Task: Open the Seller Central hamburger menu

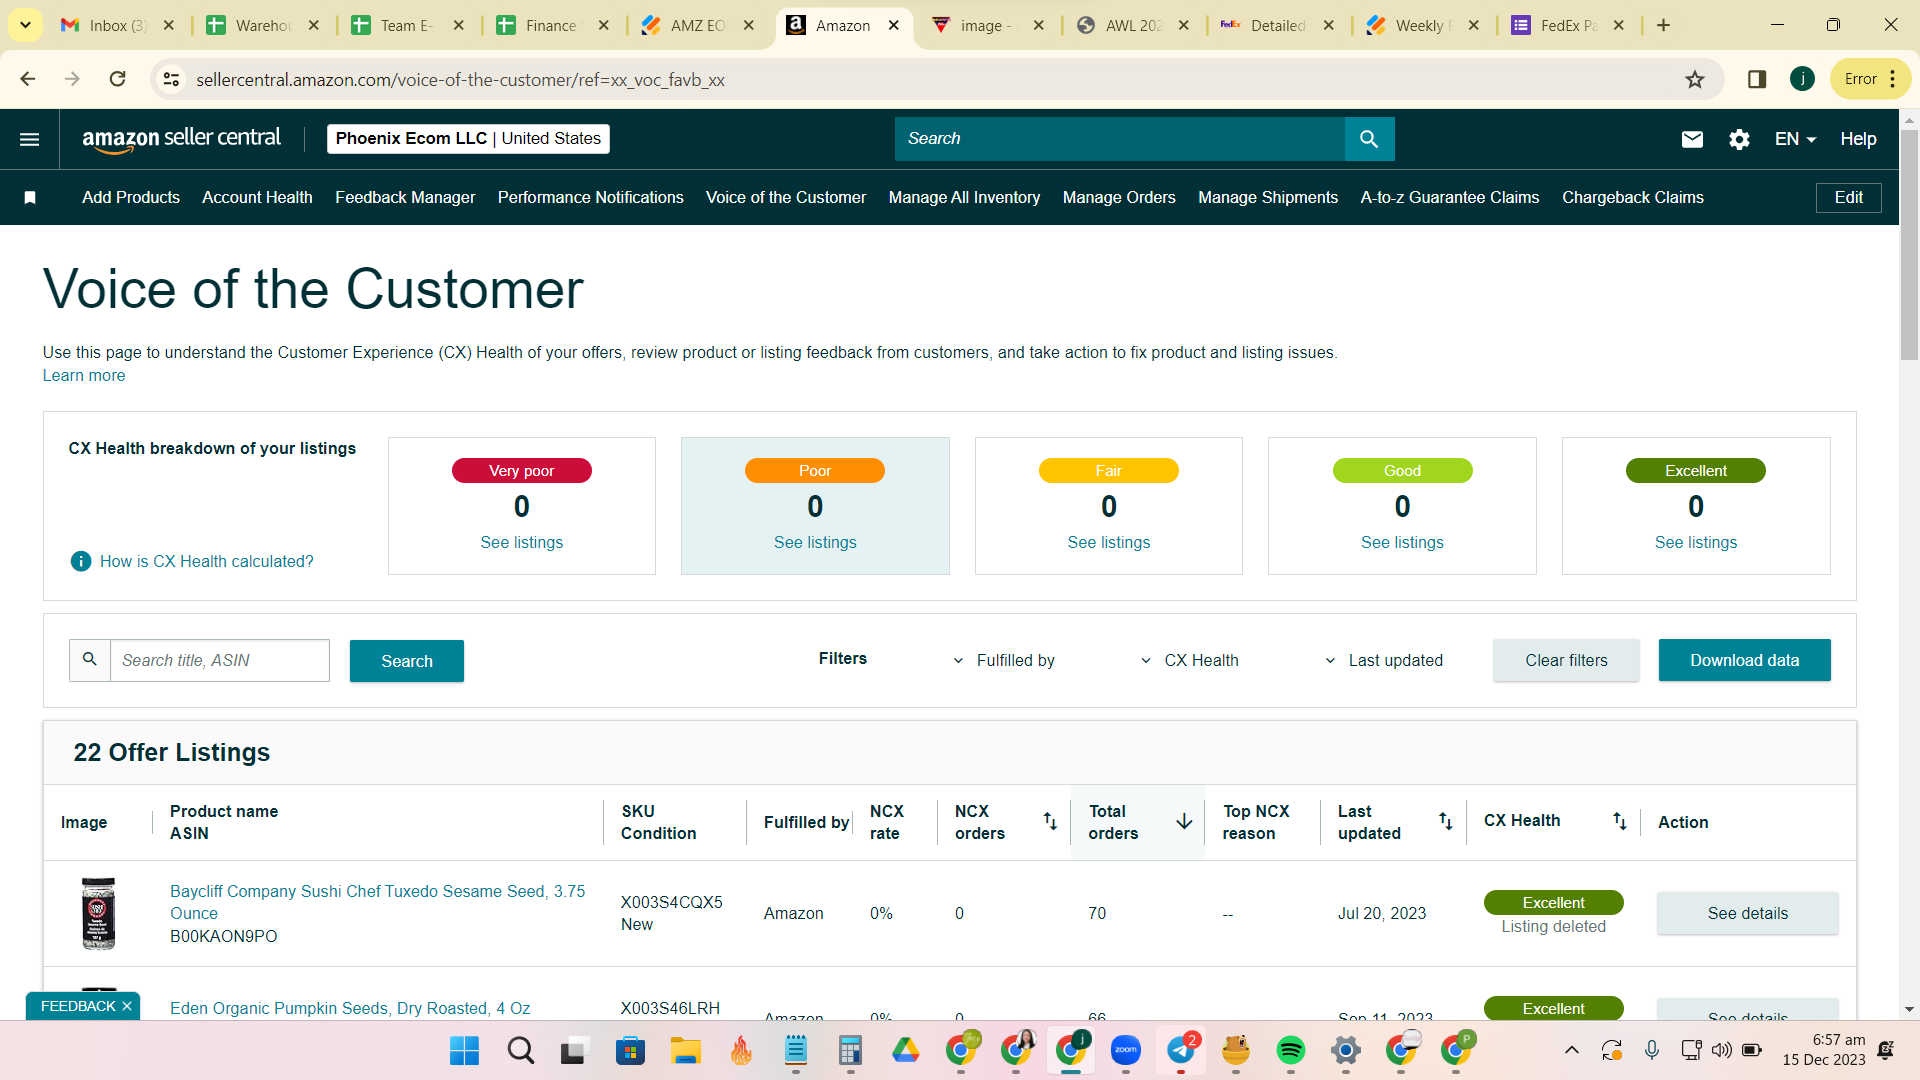Action: [30, 139]
